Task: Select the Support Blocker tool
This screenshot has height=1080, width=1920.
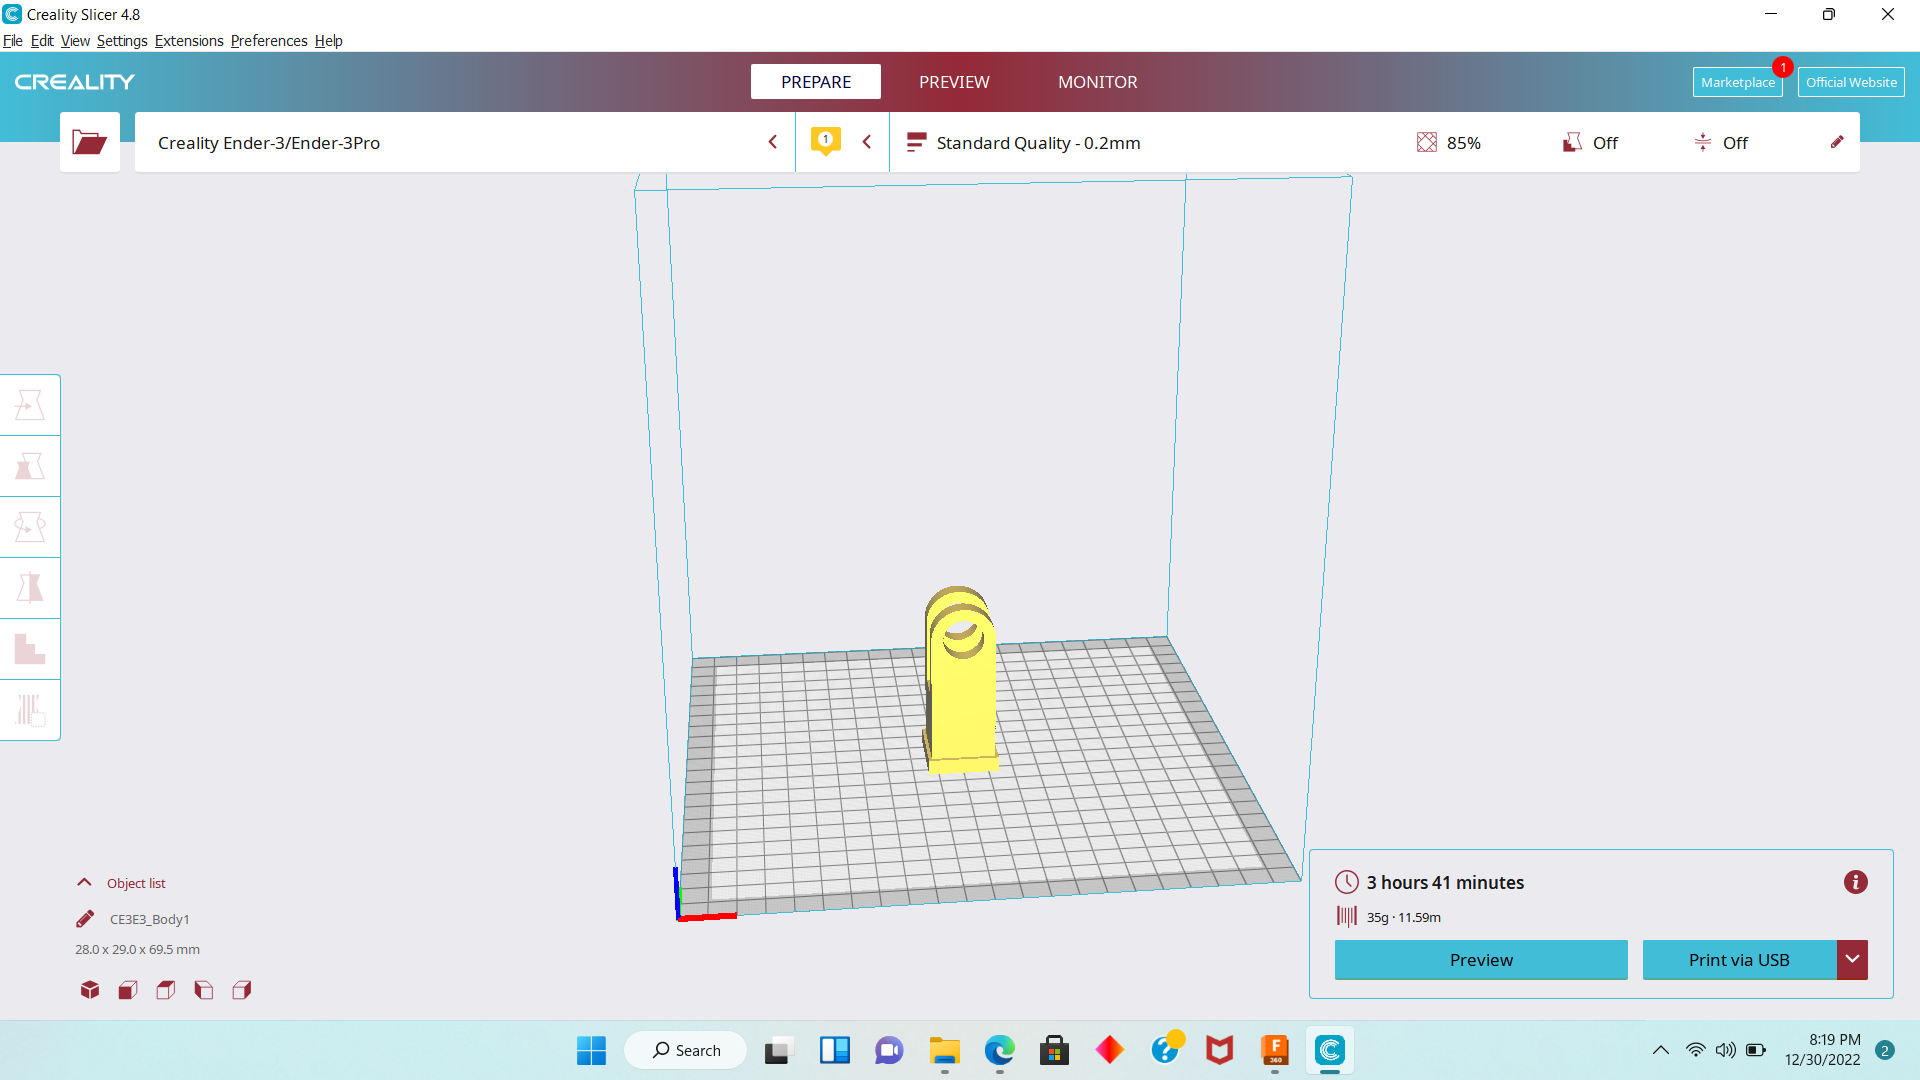Action: pyautogui.click(x=30, y=710)
